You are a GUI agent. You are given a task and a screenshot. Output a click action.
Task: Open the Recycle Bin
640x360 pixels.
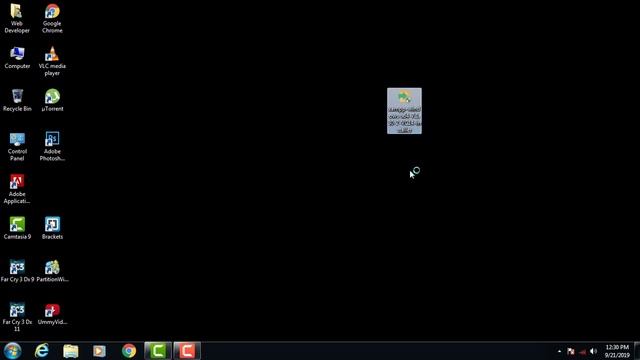pos(17,100)
